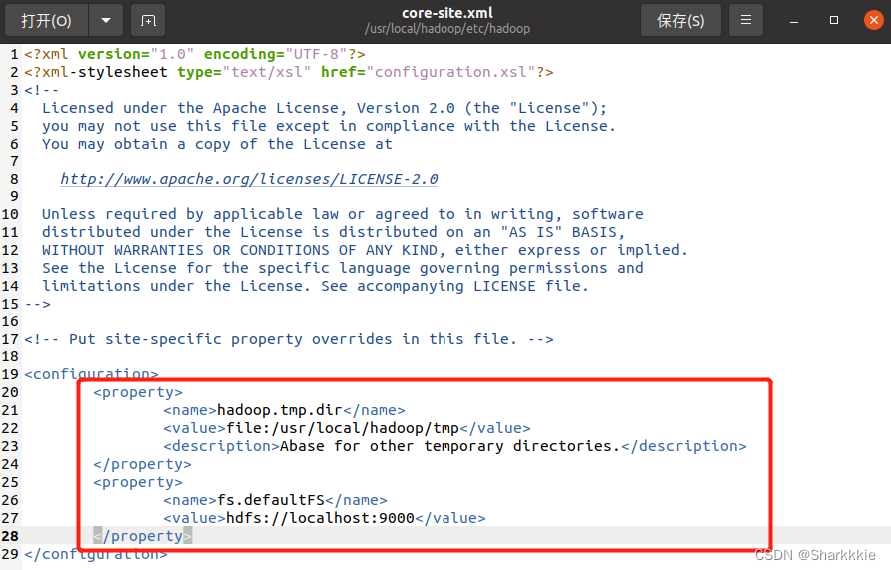Click the /usr/local/hadoop/etc/hadoop path subtitle
The image size is (891, 570).
(447, 28)
